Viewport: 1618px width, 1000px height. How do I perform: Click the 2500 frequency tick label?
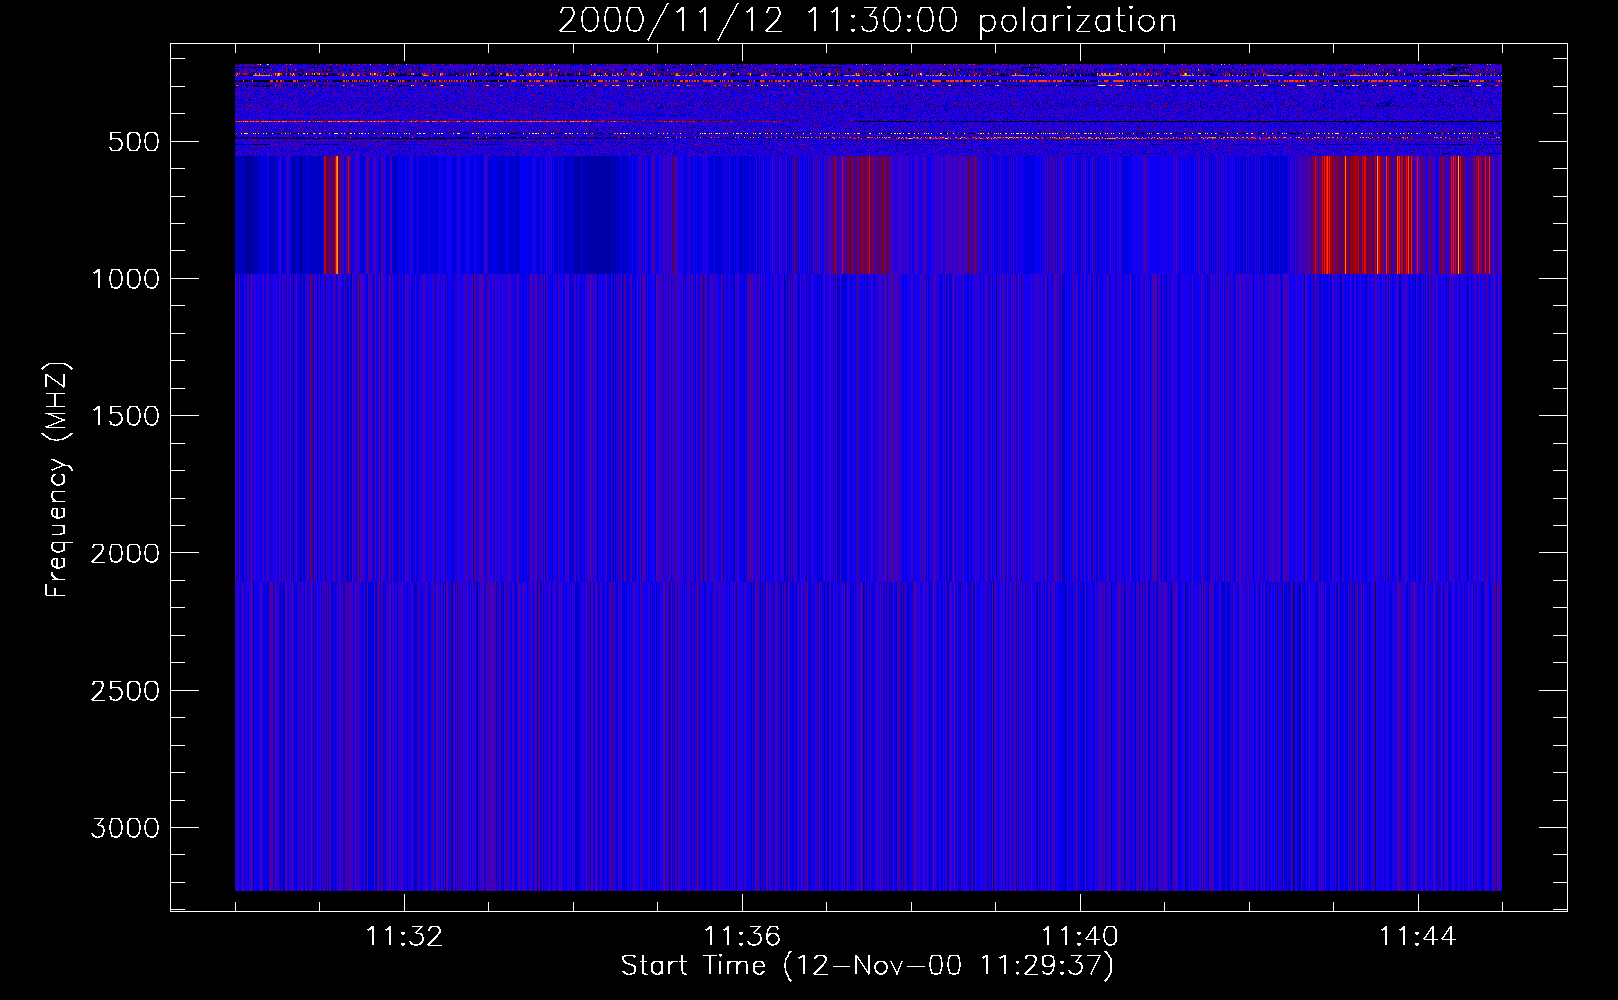[x=125, y=691]
